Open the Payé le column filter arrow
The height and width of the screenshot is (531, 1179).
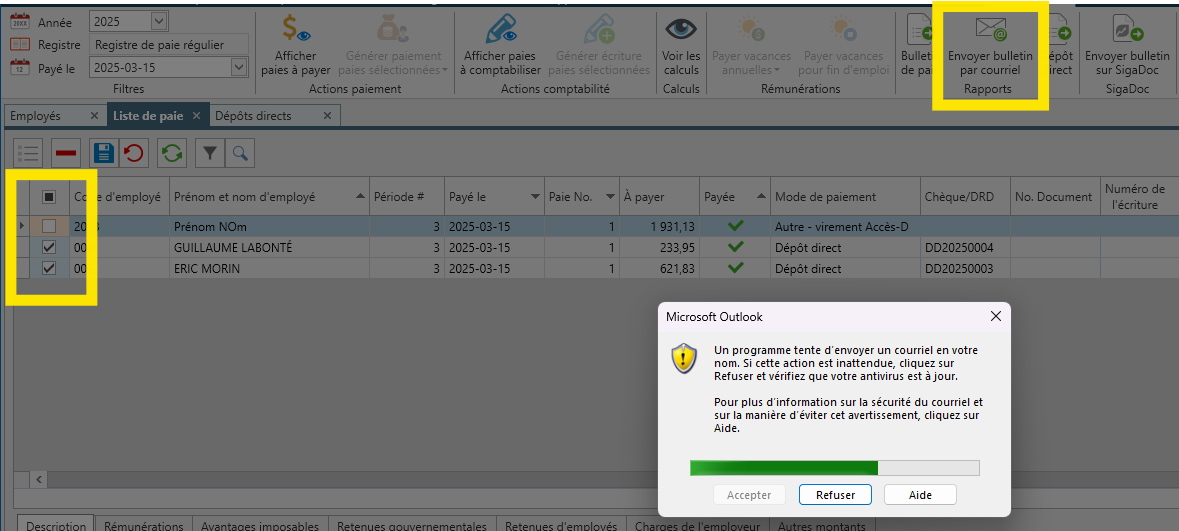pos(535,197)
